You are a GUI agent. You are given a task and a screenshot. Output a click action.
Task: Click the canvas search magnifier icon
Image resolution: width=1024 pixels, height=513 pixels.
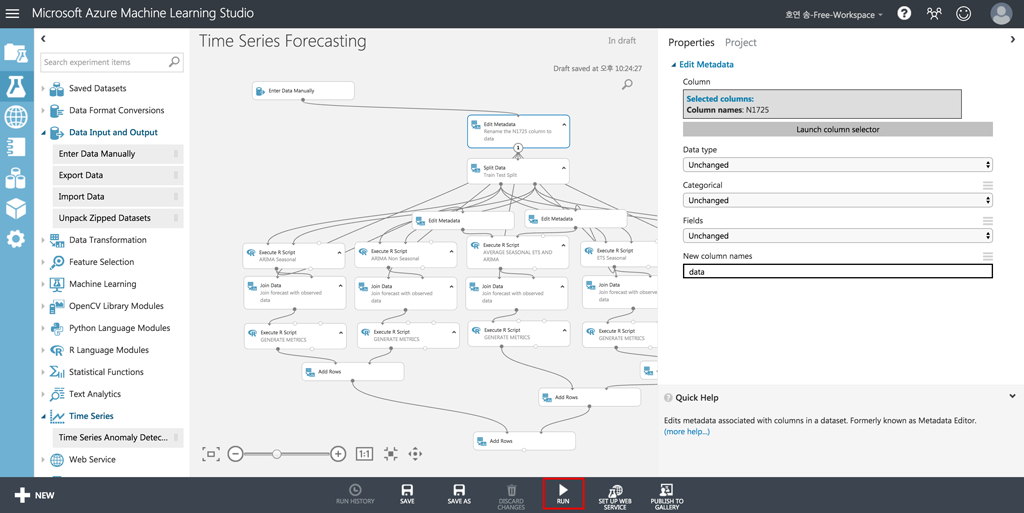(627, 84)
